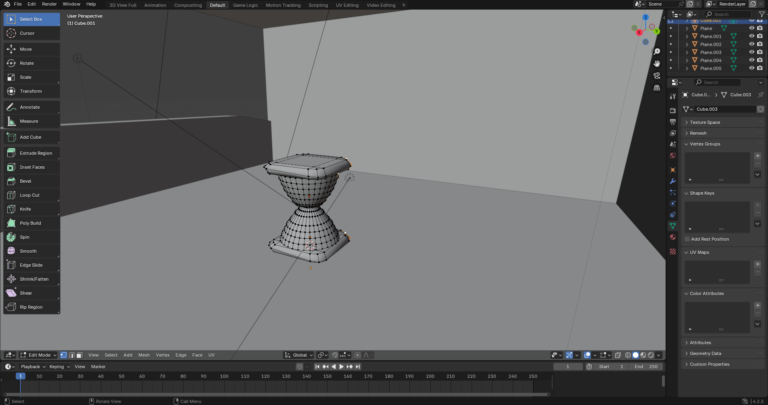Select the Loop Cut tool
The width and height of the screenshot is (768, 405).
(x=30, y=195)
